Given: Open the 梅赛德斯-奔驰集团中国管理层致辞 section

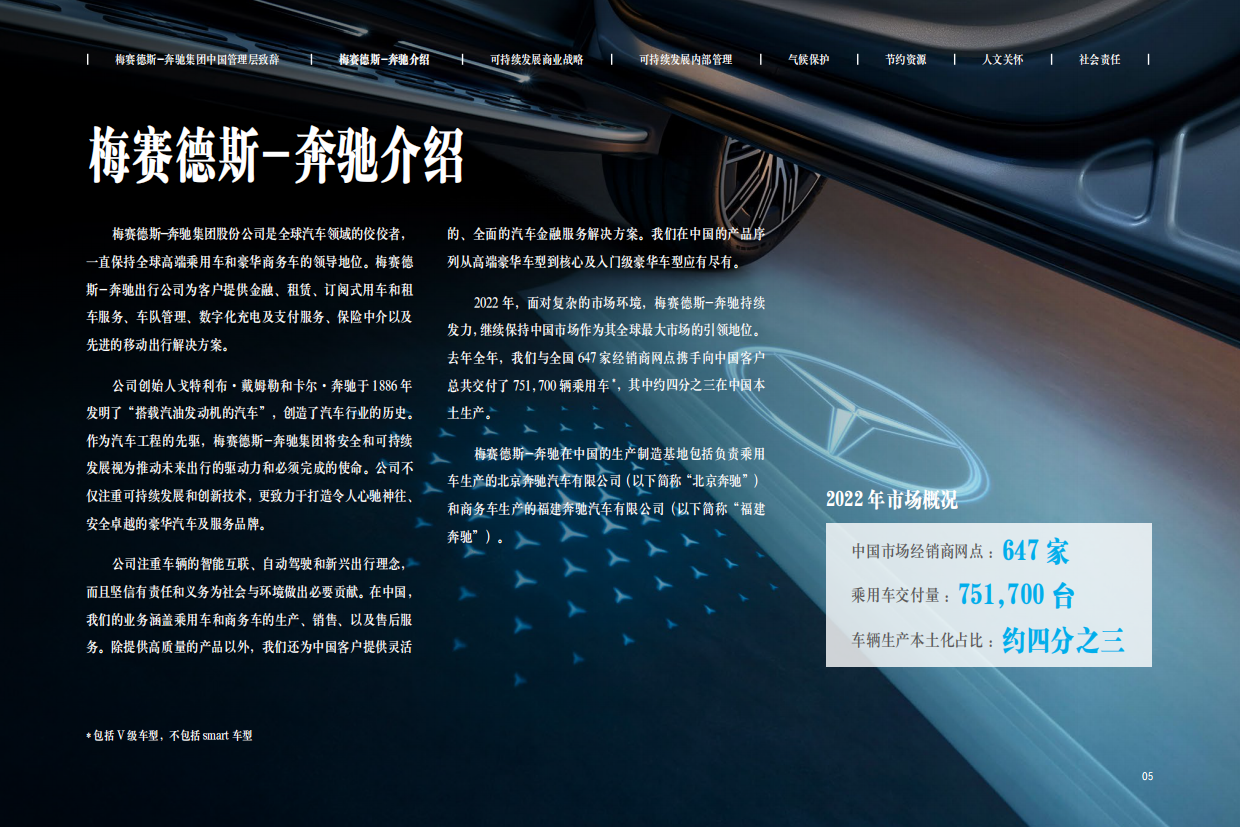Looking at the screenshot, I should [198, 59].
